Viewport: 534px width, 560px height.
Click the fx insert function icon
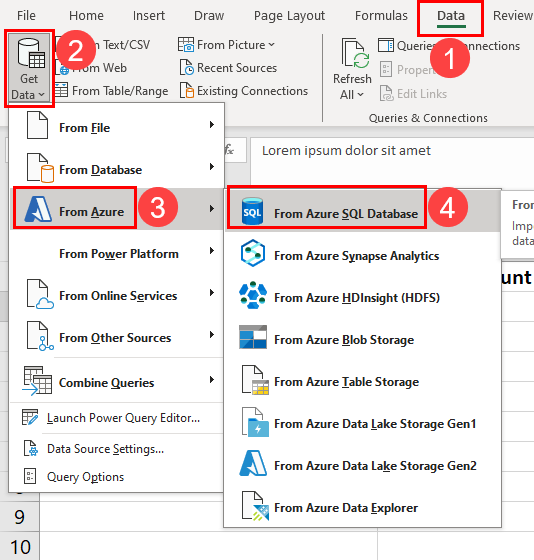[229, 150]
